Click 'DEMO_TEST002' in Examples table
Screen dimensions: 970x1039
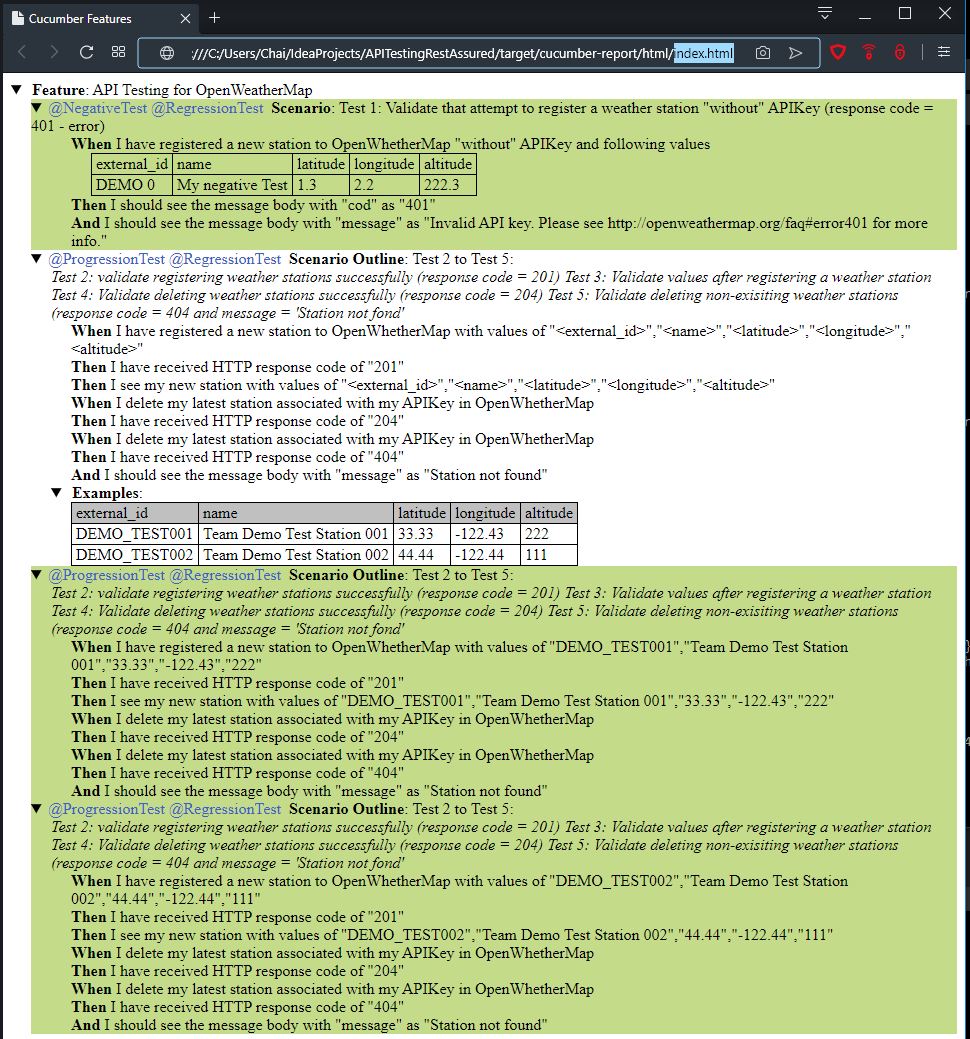pyautogui.click(x=135, y=555)
